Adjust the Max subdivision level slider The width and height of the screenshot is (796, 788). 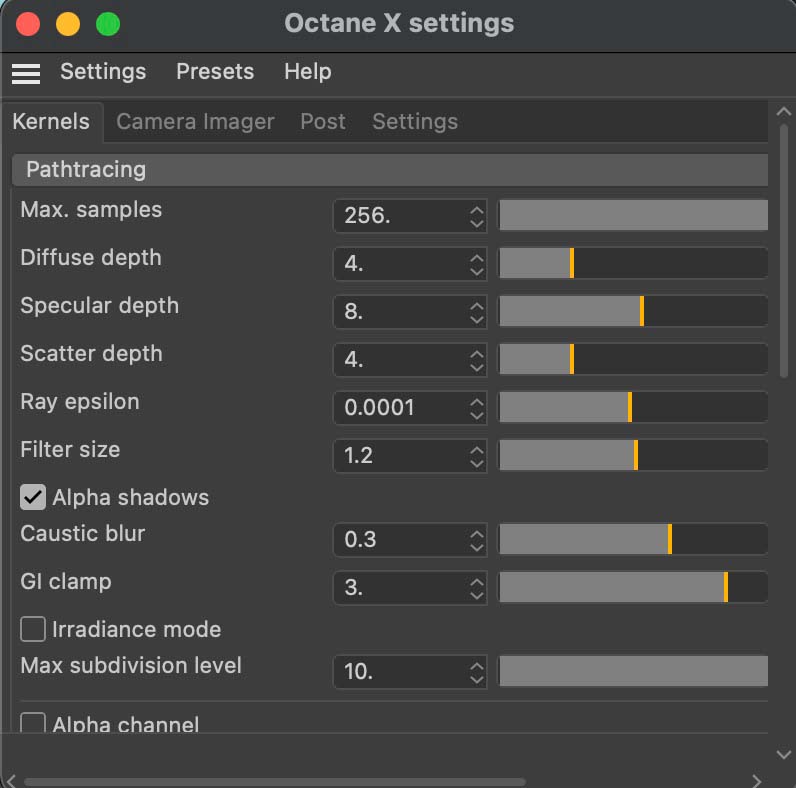click(633, 671)
